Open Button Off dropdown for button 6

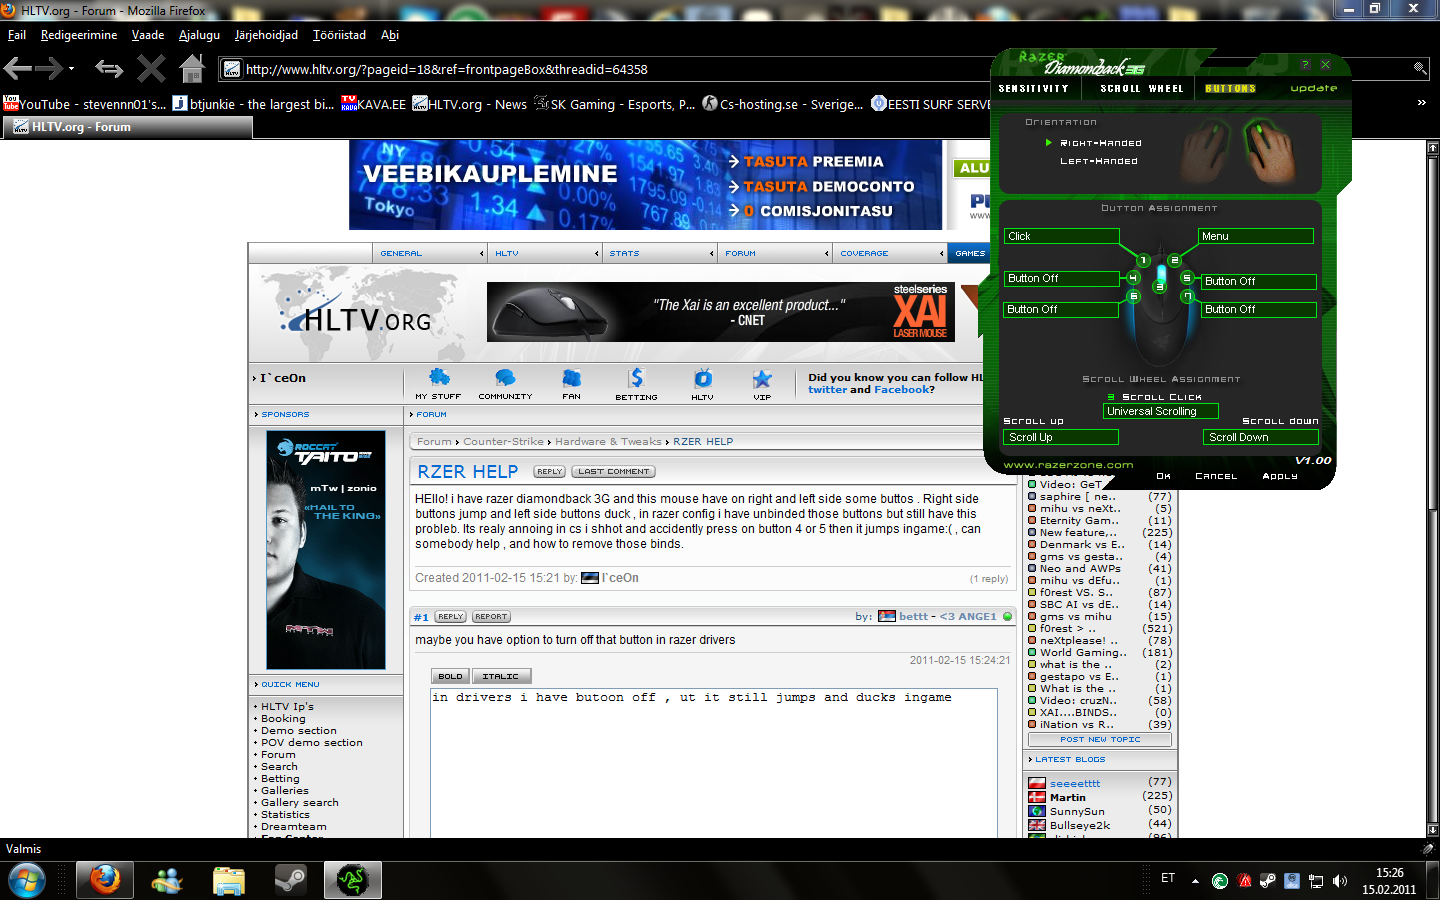click(x=1061, y=310)
